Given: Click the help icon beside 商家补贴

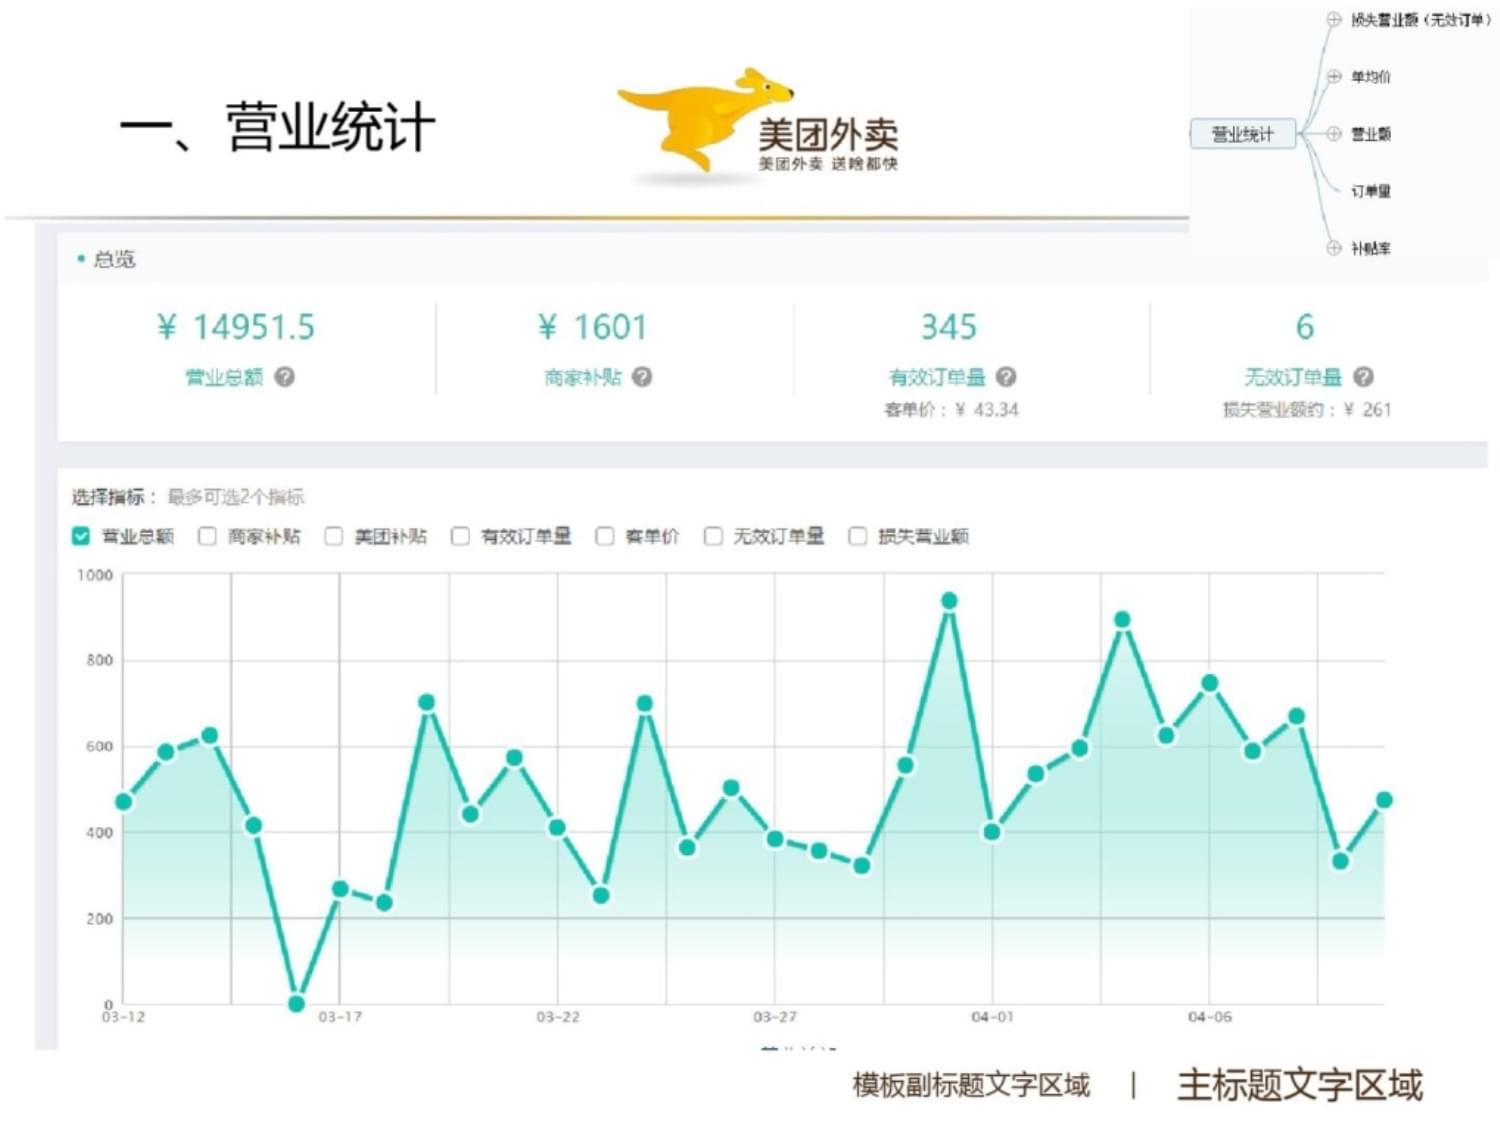Looking at the screenshot, I should coord(643,377).
